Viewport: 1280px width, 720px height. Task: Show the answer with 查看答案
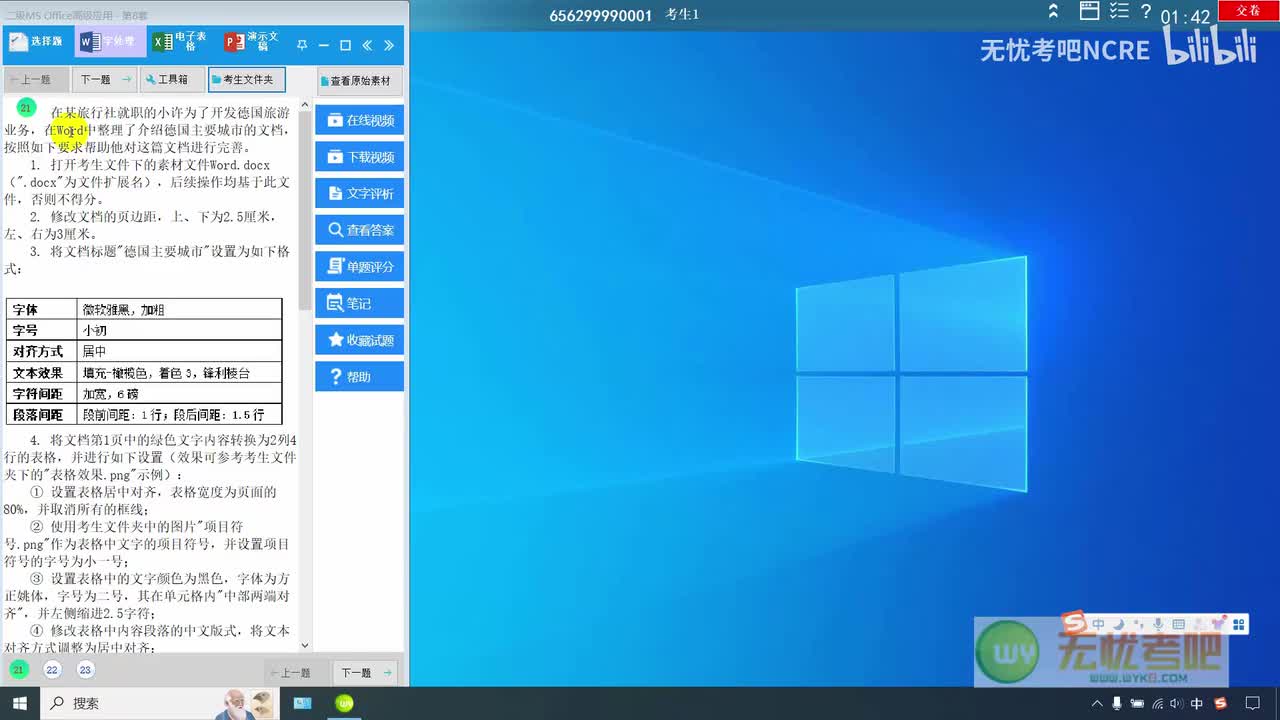(x=360, y=230)
